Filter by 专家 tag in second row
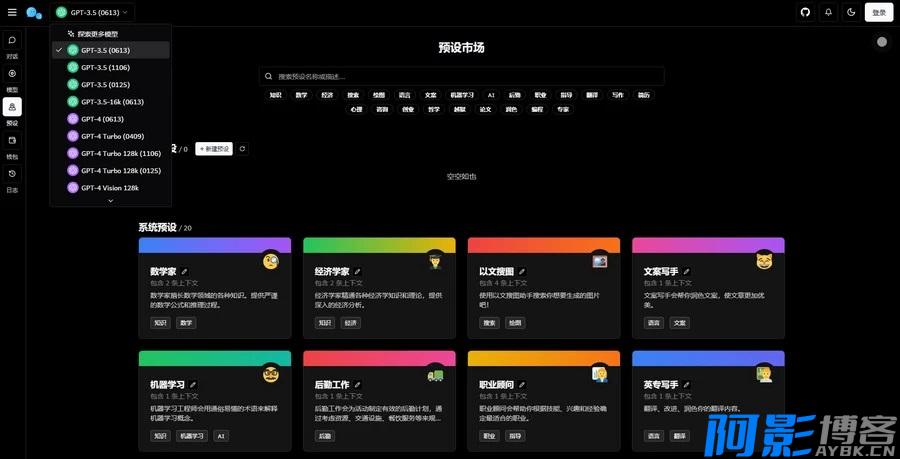Viewport: 900px width, 459px height. 562,109
